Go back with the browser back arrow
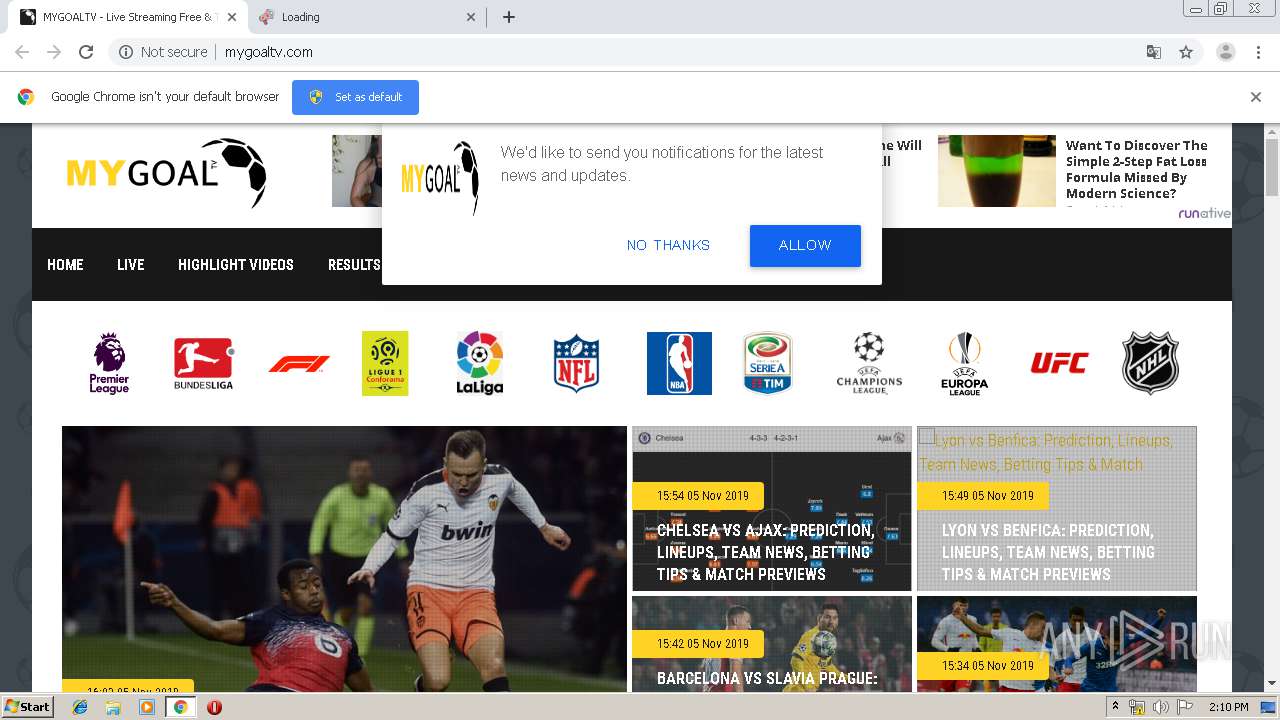The height and width of the screenshot is (720, 1280). 22,52
